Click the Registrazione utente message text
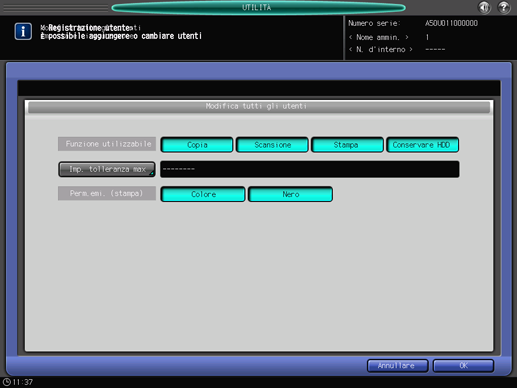 tap(90, 28)
